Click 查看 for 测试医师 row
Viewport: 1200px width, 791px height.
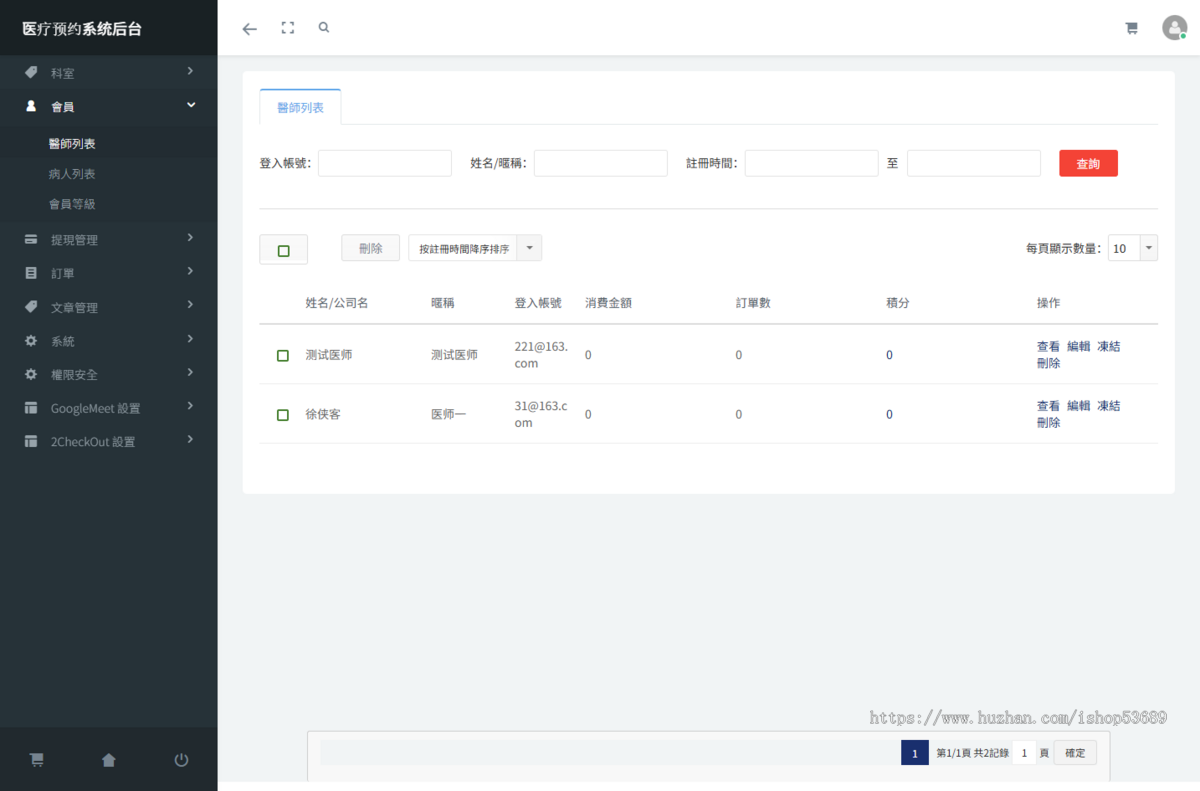[1048, 347]
